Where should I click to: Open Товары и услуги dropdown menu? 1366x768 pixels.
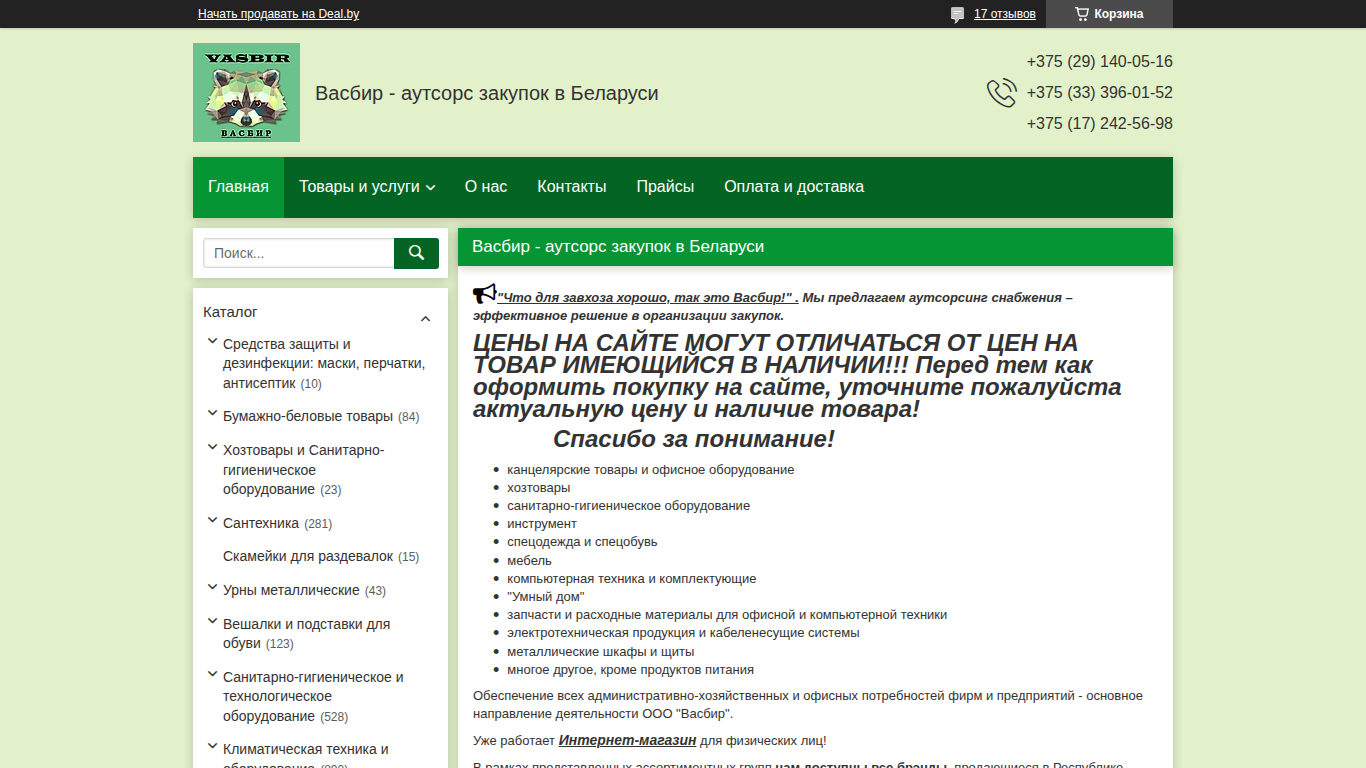pyautogui.click(x=367, y=187)
